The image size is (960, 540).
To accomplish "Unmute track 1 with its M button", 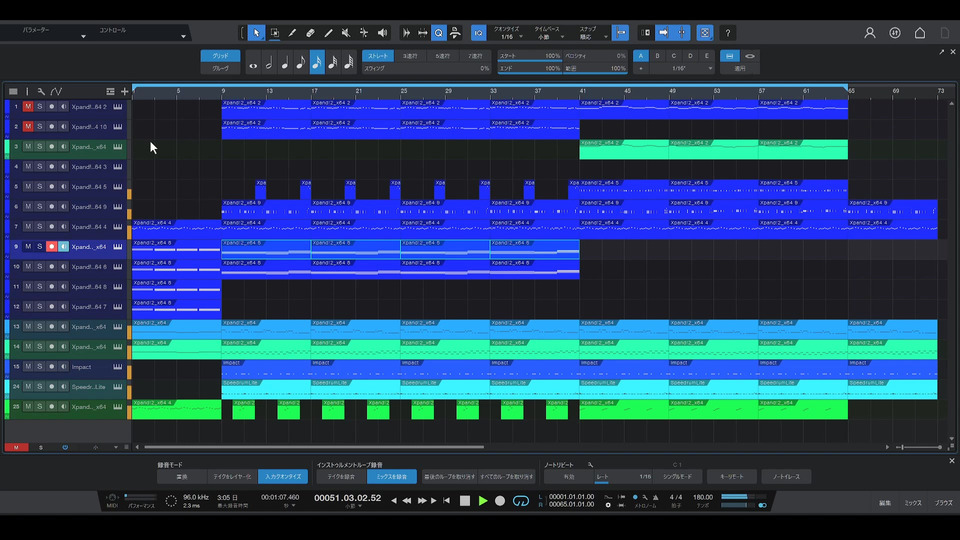I will pyautogui.click(x=28, y=106).
